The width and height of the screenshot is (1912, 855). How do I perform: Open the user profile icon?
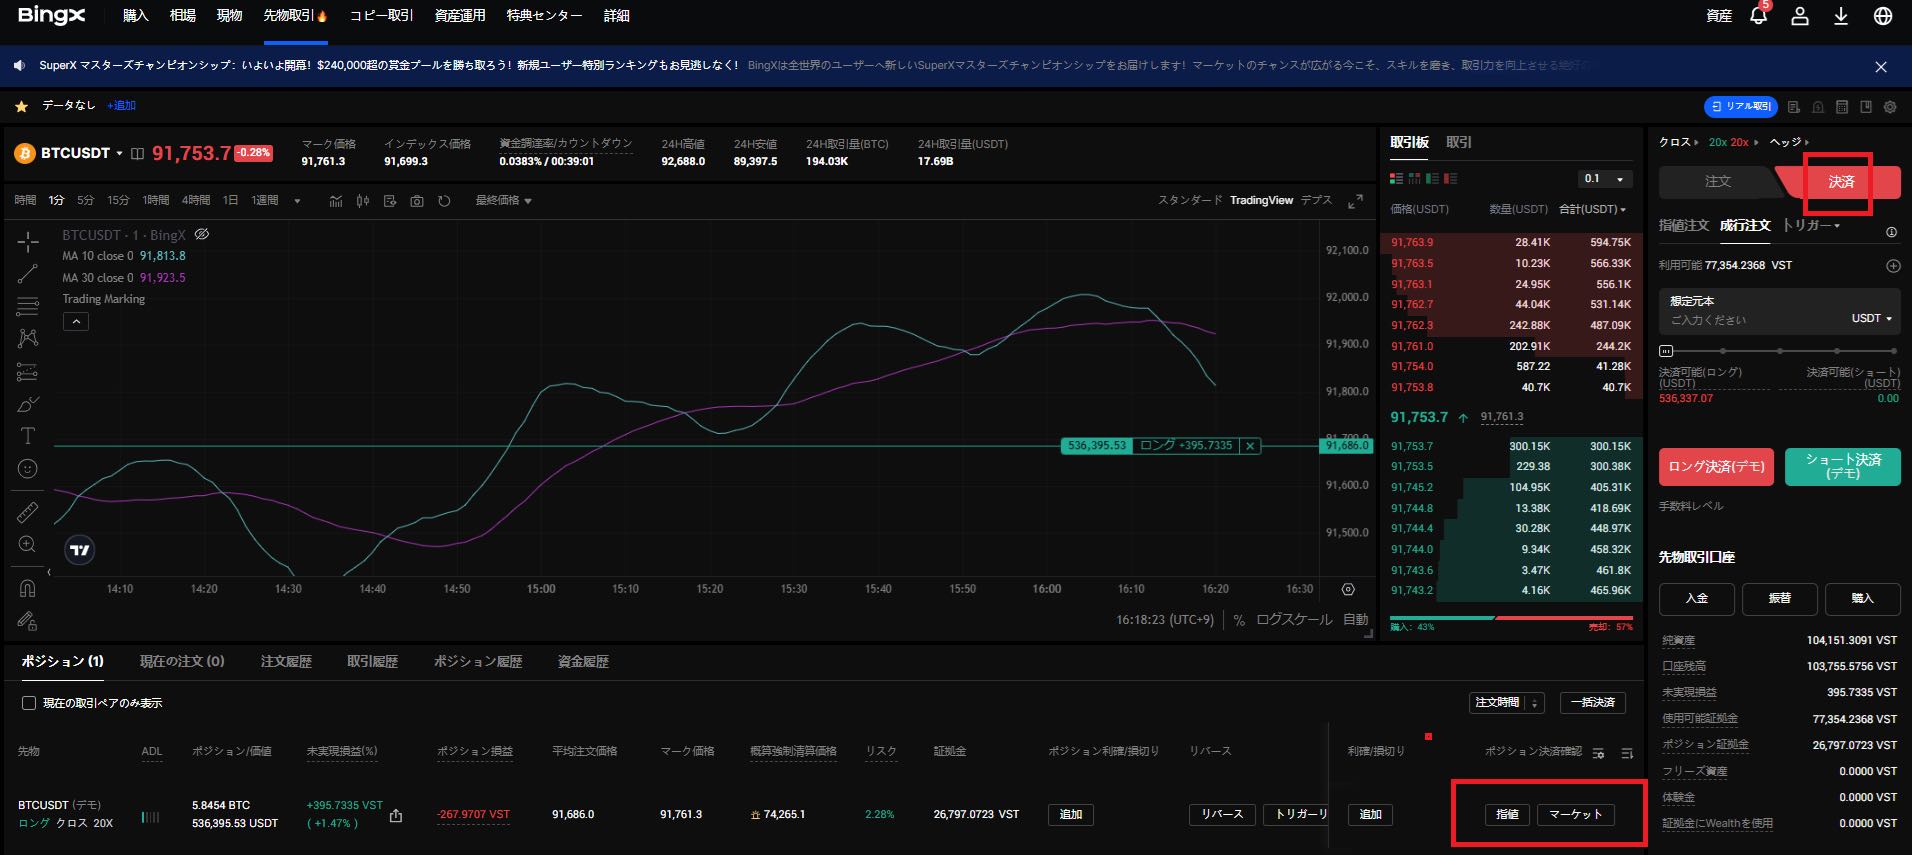(1799, 16)
